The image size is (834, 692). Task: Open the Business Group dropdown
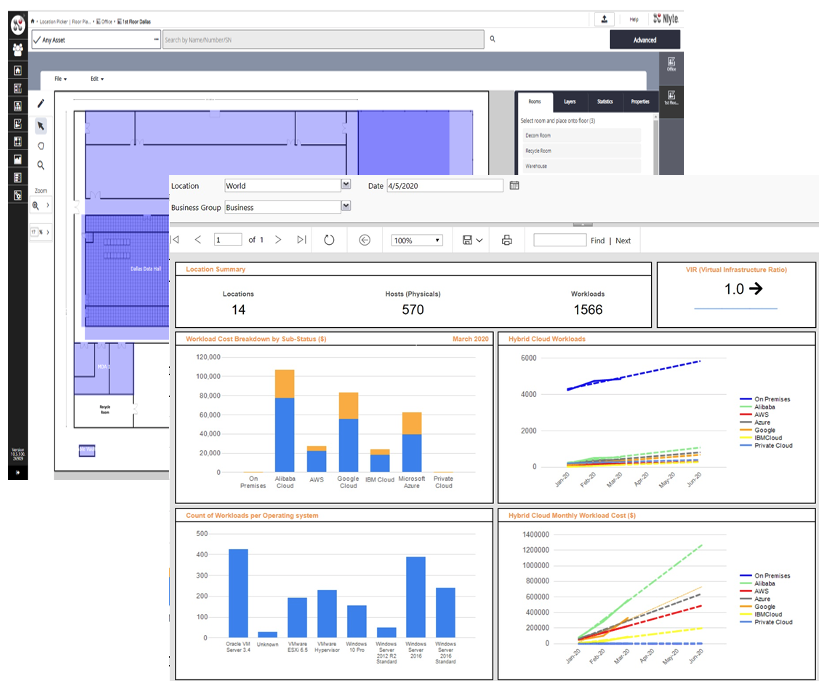coord(345,206)
